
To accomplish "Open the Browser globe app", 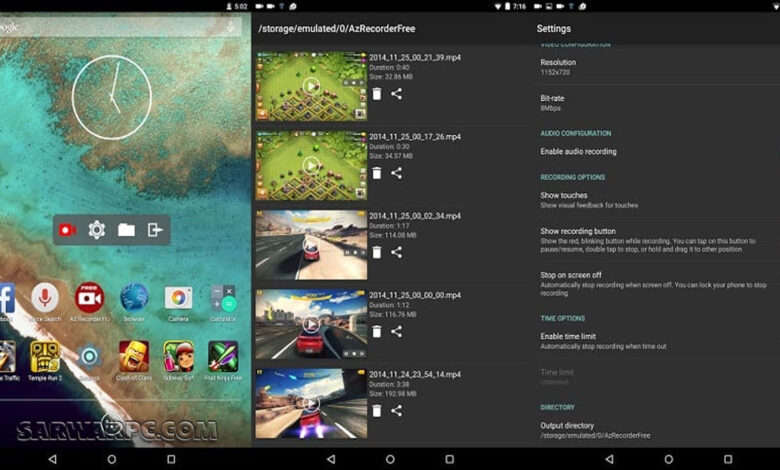I will (x=134, y=297).
